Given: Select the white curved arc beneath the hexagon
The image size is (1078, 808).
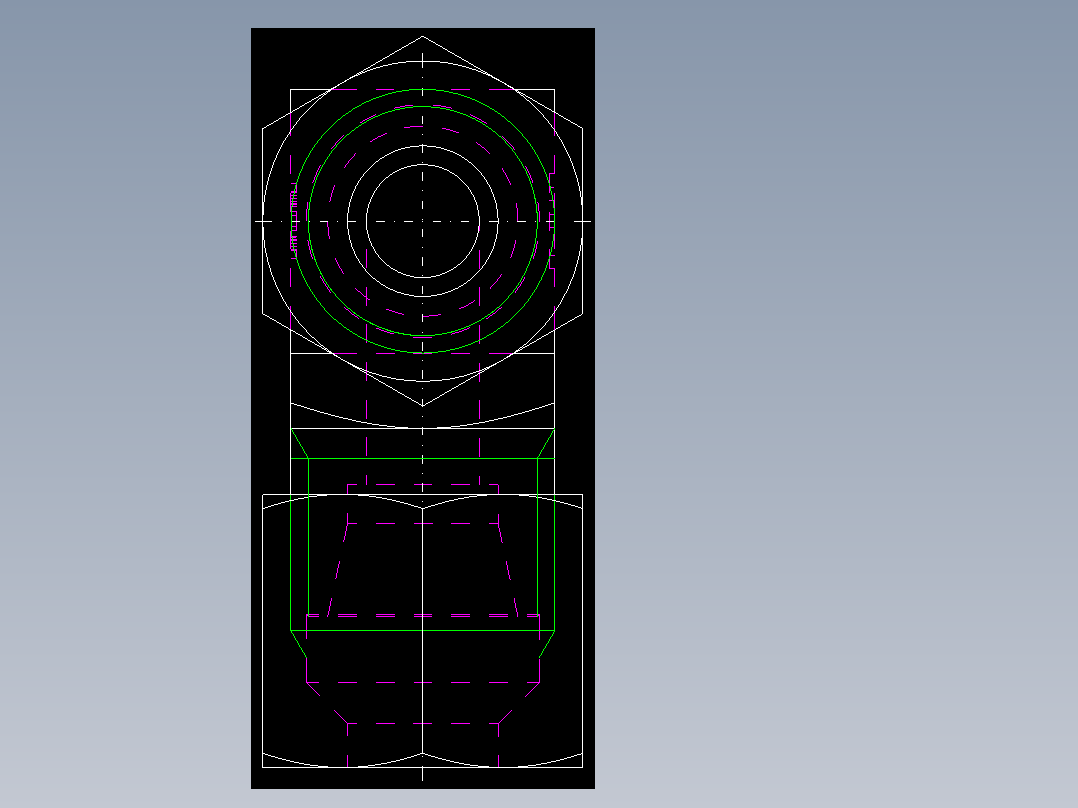Looking at the screenshot, I should (x=423, y=416).
